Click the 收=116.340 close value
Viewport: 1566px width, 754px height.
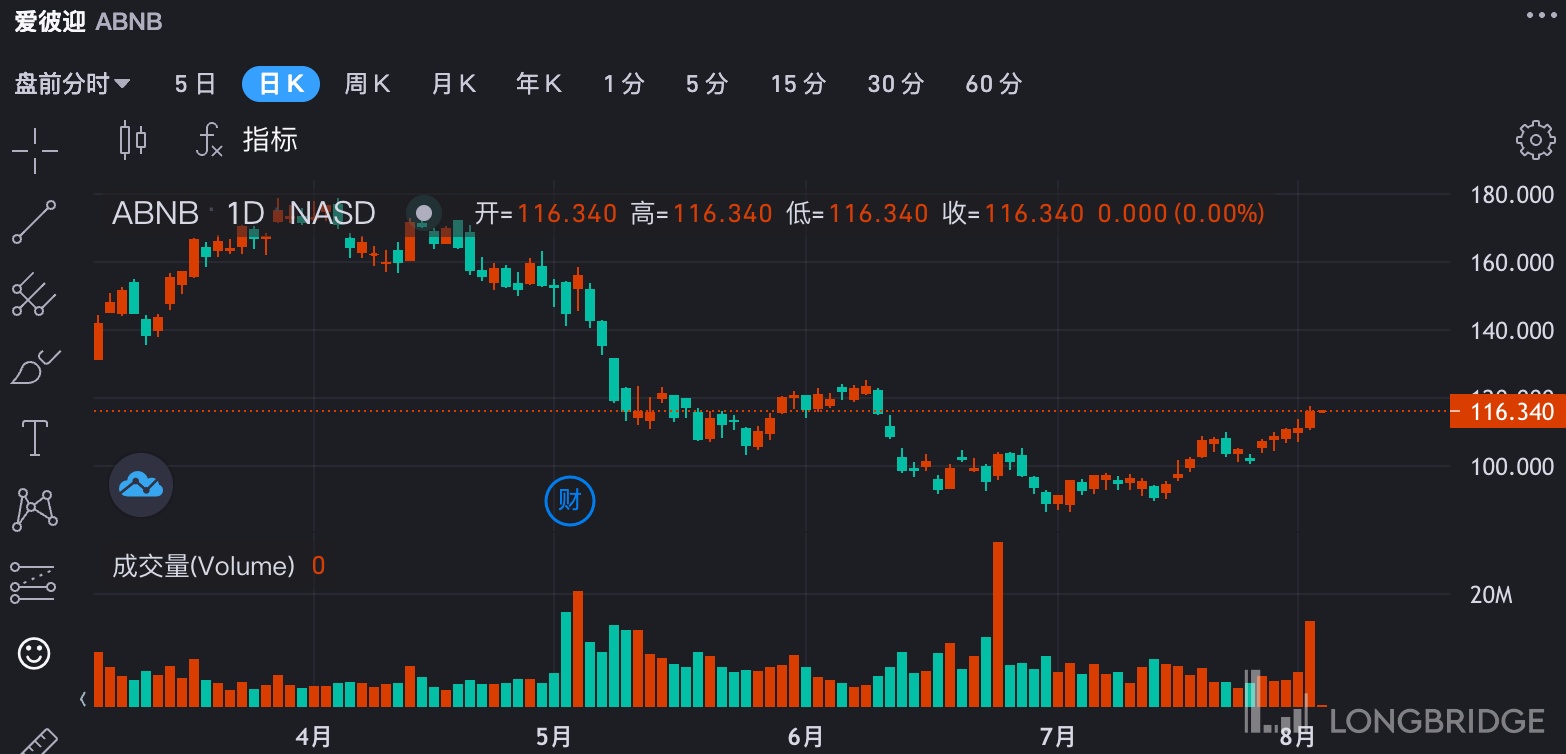(1013, 213)
